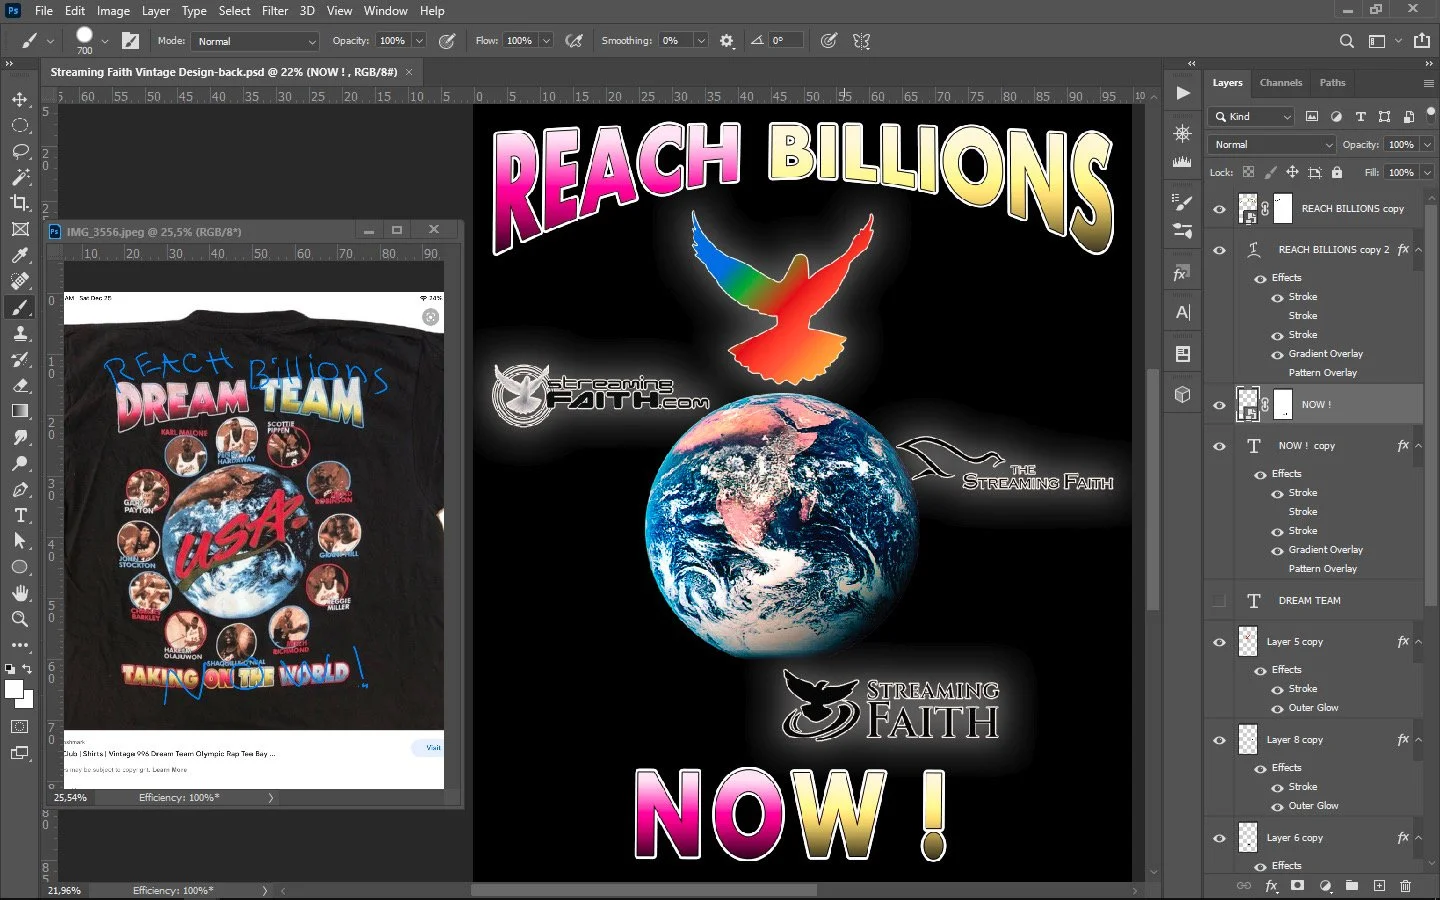Select the Hand tool

(20, 593)
